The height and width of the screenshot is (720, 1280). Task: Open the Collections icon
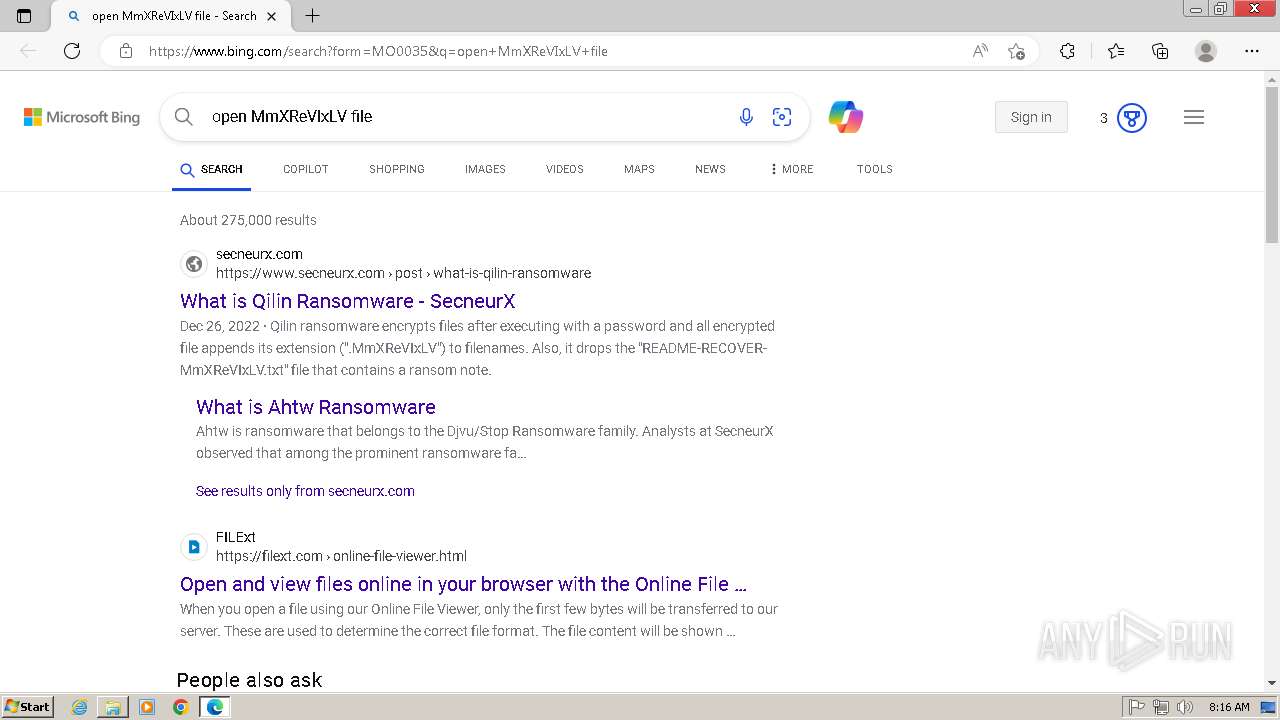[1160, 51]
